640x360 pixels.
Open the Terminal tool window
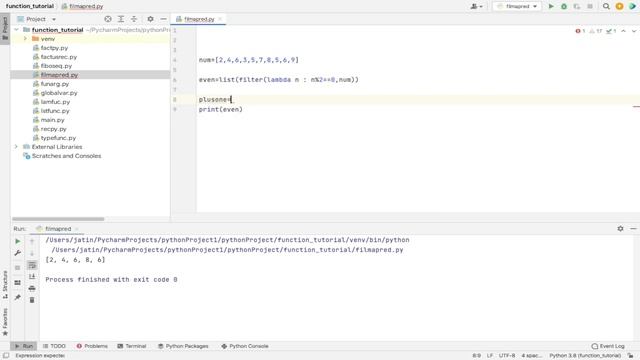click(x=132, y=346)
